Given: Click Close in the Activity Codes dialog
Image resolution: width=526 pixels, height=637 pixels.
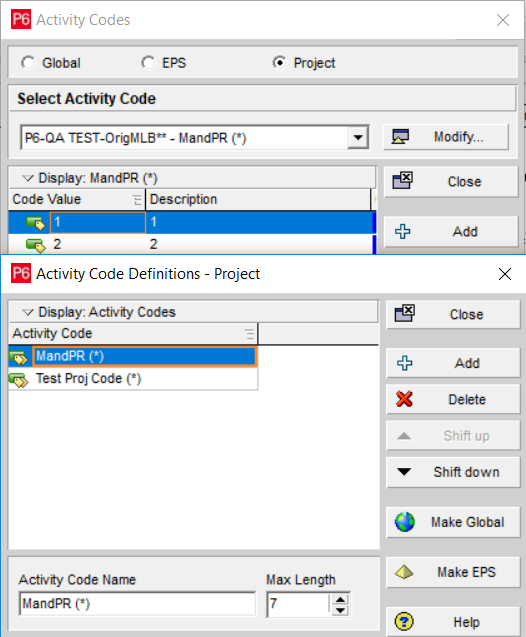Looking at the screenshot, I should coord(451,182).
